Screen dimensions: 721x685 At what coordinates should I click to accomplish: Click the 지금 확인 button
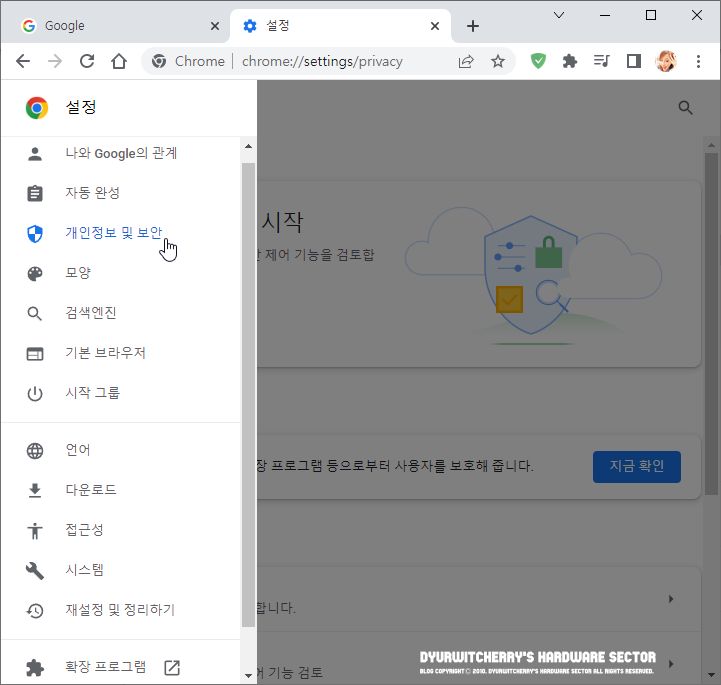(x=636, y=467)
